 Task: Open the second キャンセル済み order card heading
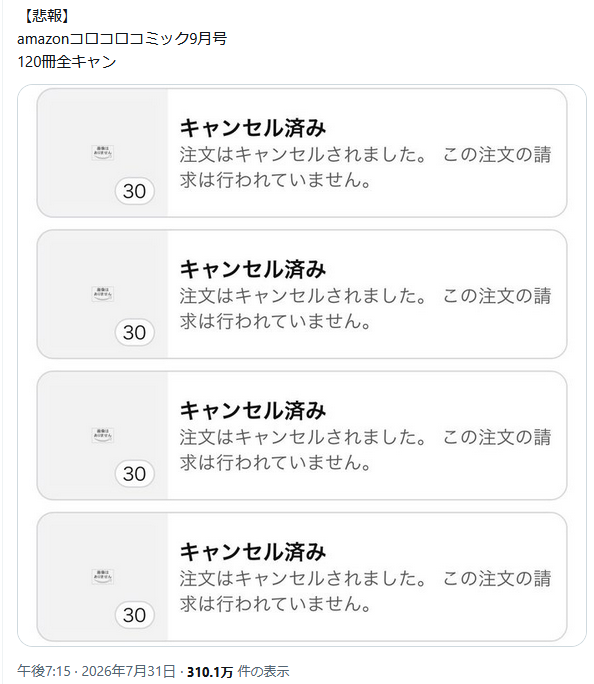click(253, 270)
